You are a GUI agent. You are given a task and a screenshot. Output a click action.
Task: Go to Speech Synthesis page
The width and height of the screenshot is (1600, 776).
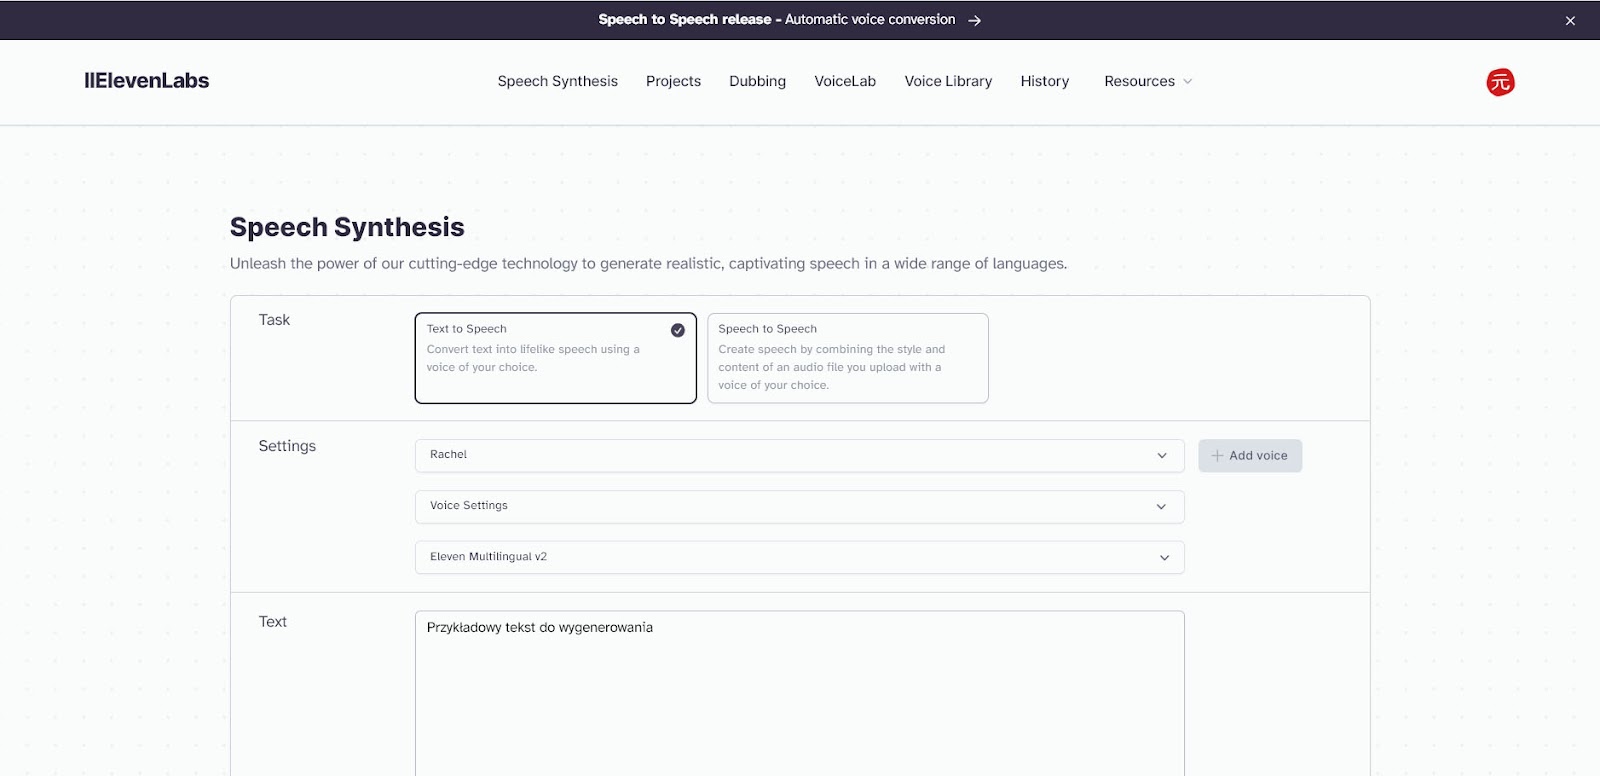coord(558,81)
